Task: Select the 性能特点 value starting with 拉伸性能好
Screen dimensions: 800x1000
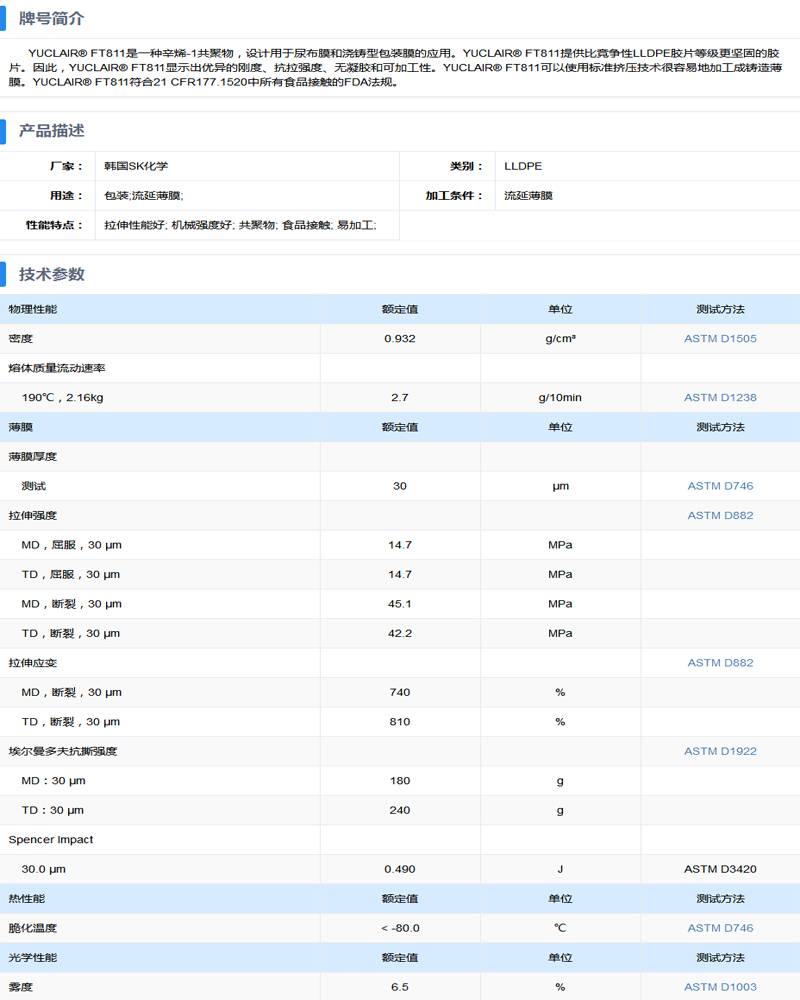Action: 240,225
